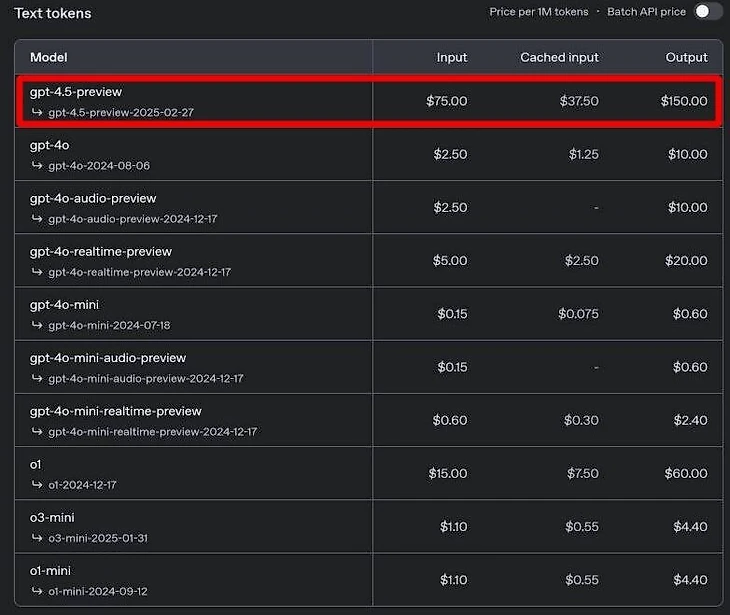Viewport: 730px width, 615px height.
Task: Select the Model column header
Action: point(49,57)
